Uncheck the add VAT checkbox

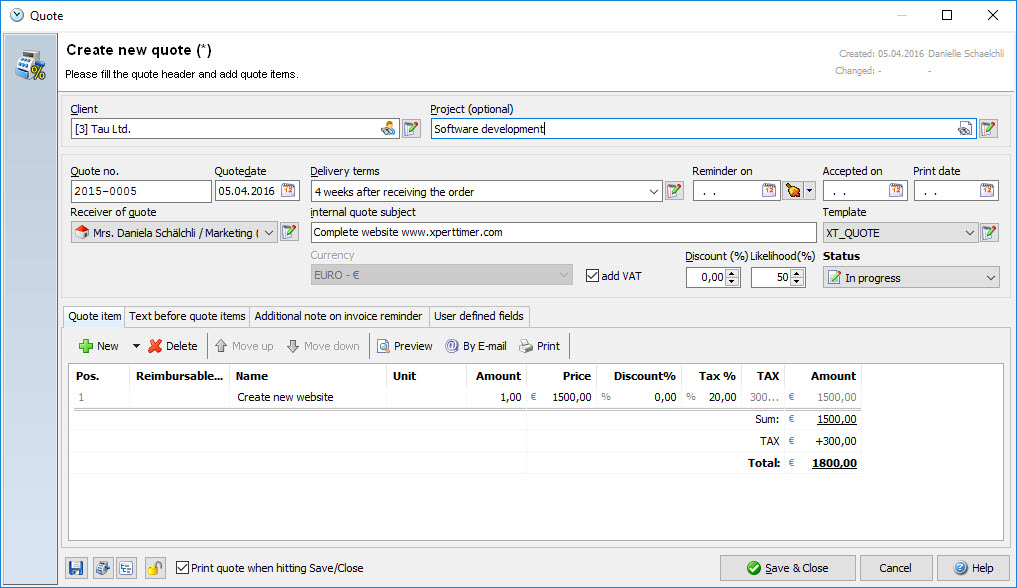[x=593, y=276]
